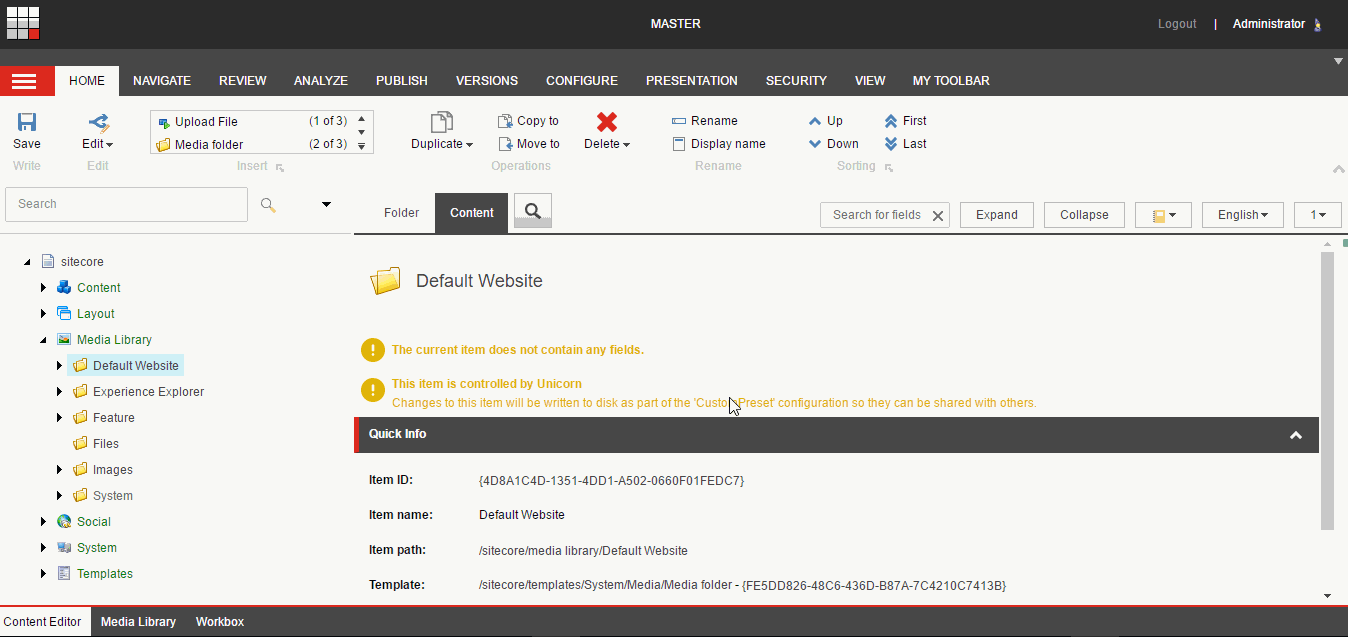Click the Logout link

1177,24
